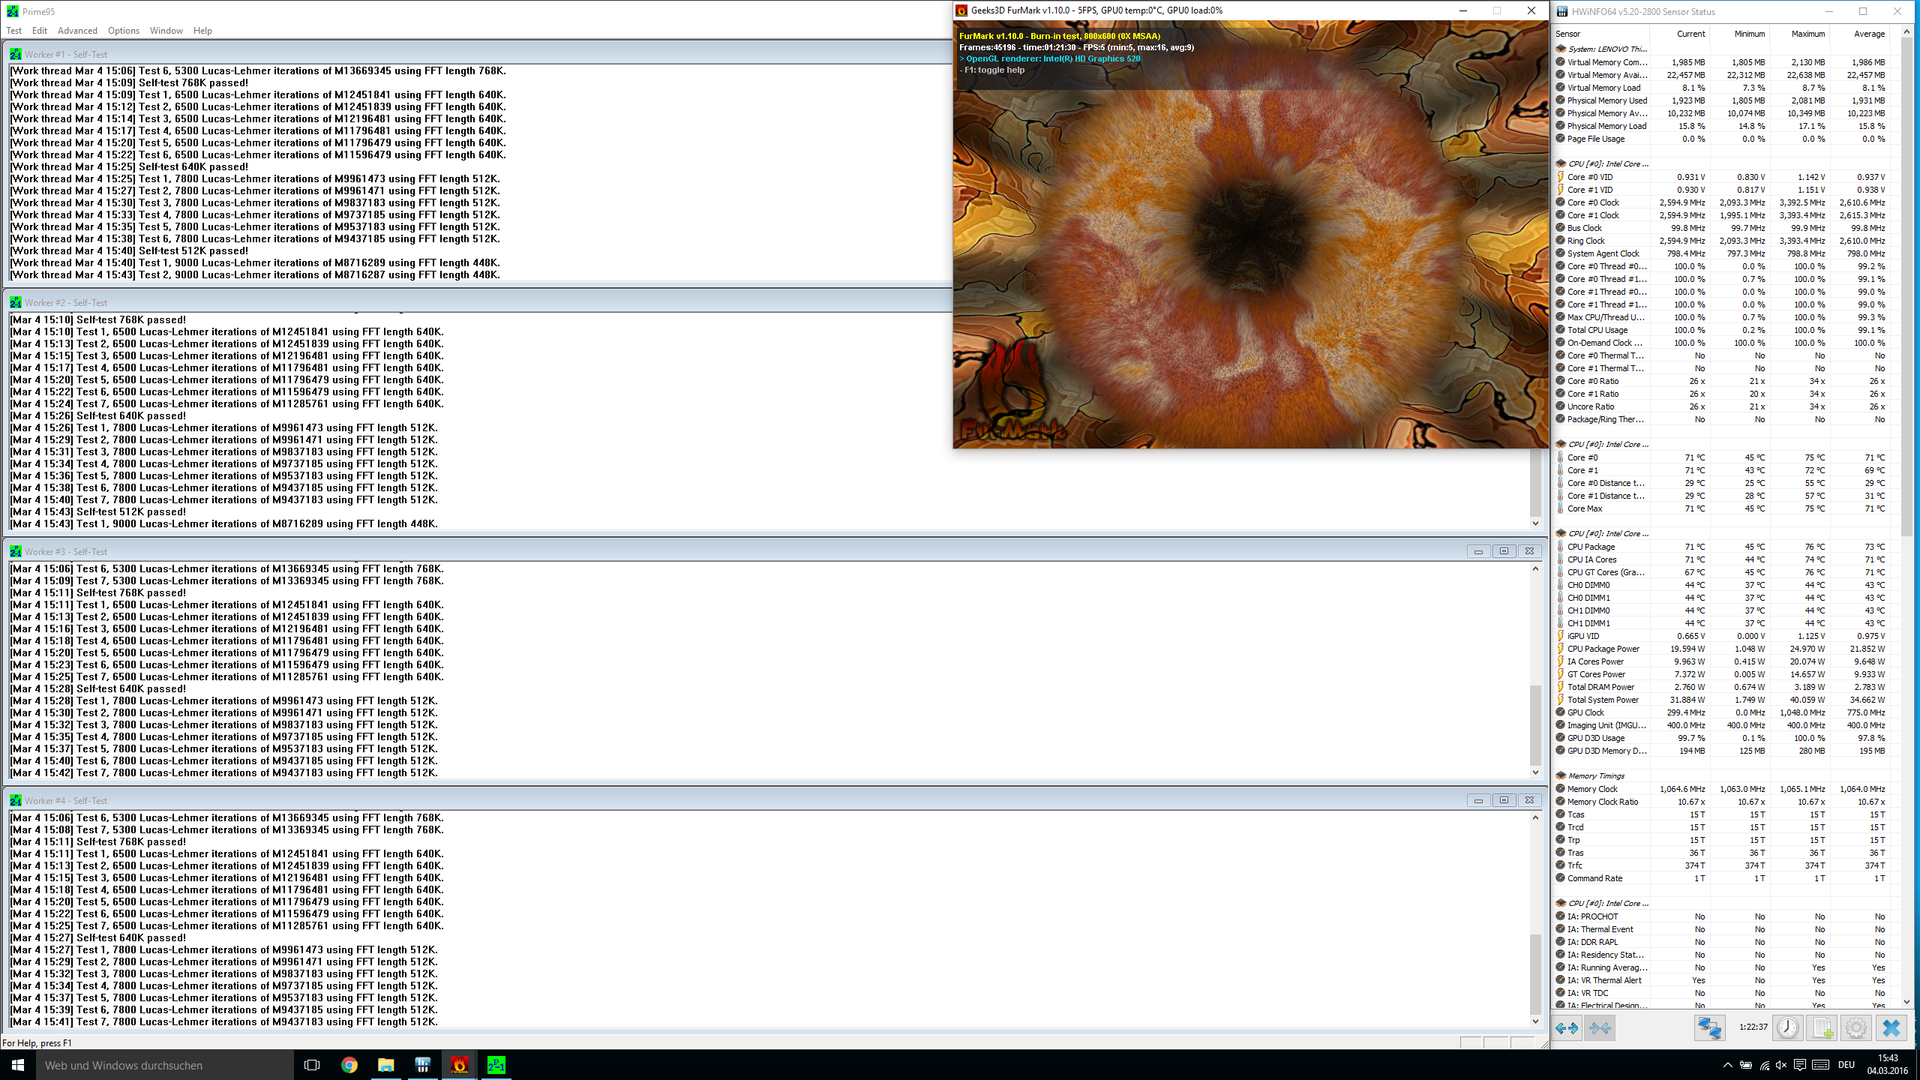Click the clock reset timer icon
Viewport: 1920px width, 1080px height.
tap(1788, 1027)
